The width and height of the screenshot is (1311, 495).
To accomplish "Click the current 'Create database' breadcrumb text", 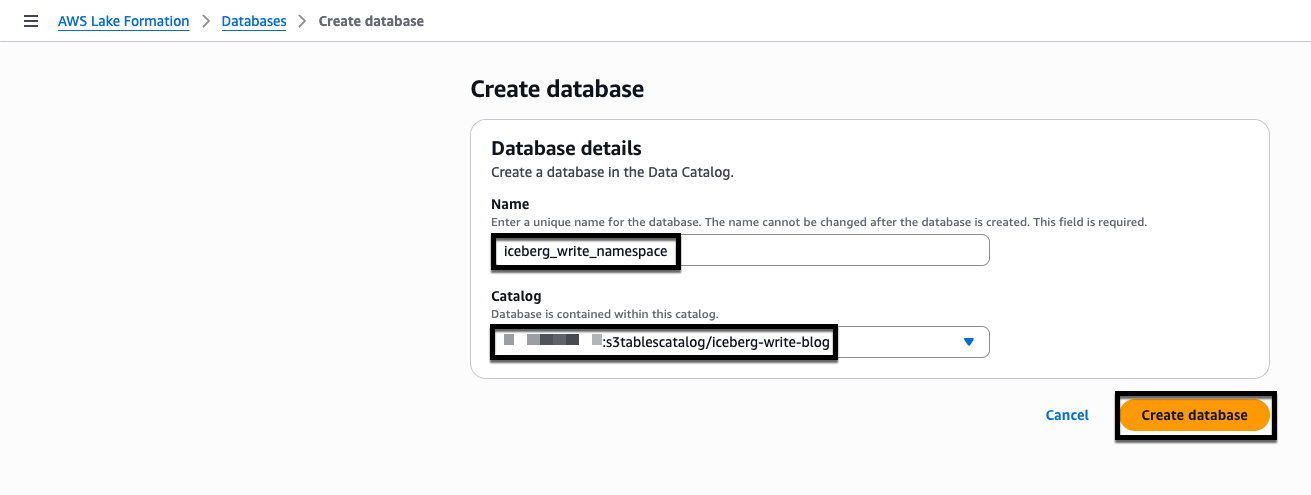I will coord(370,21).
